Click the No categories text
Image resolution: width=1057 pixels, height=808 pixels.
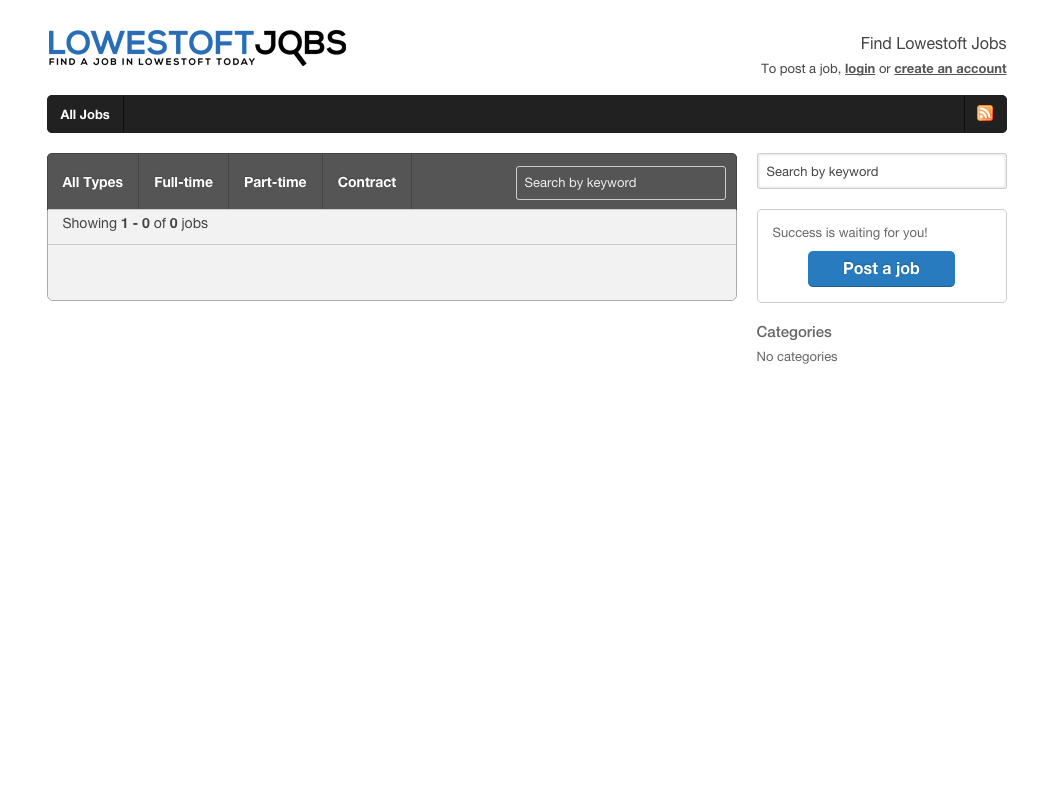click(797, 356)
